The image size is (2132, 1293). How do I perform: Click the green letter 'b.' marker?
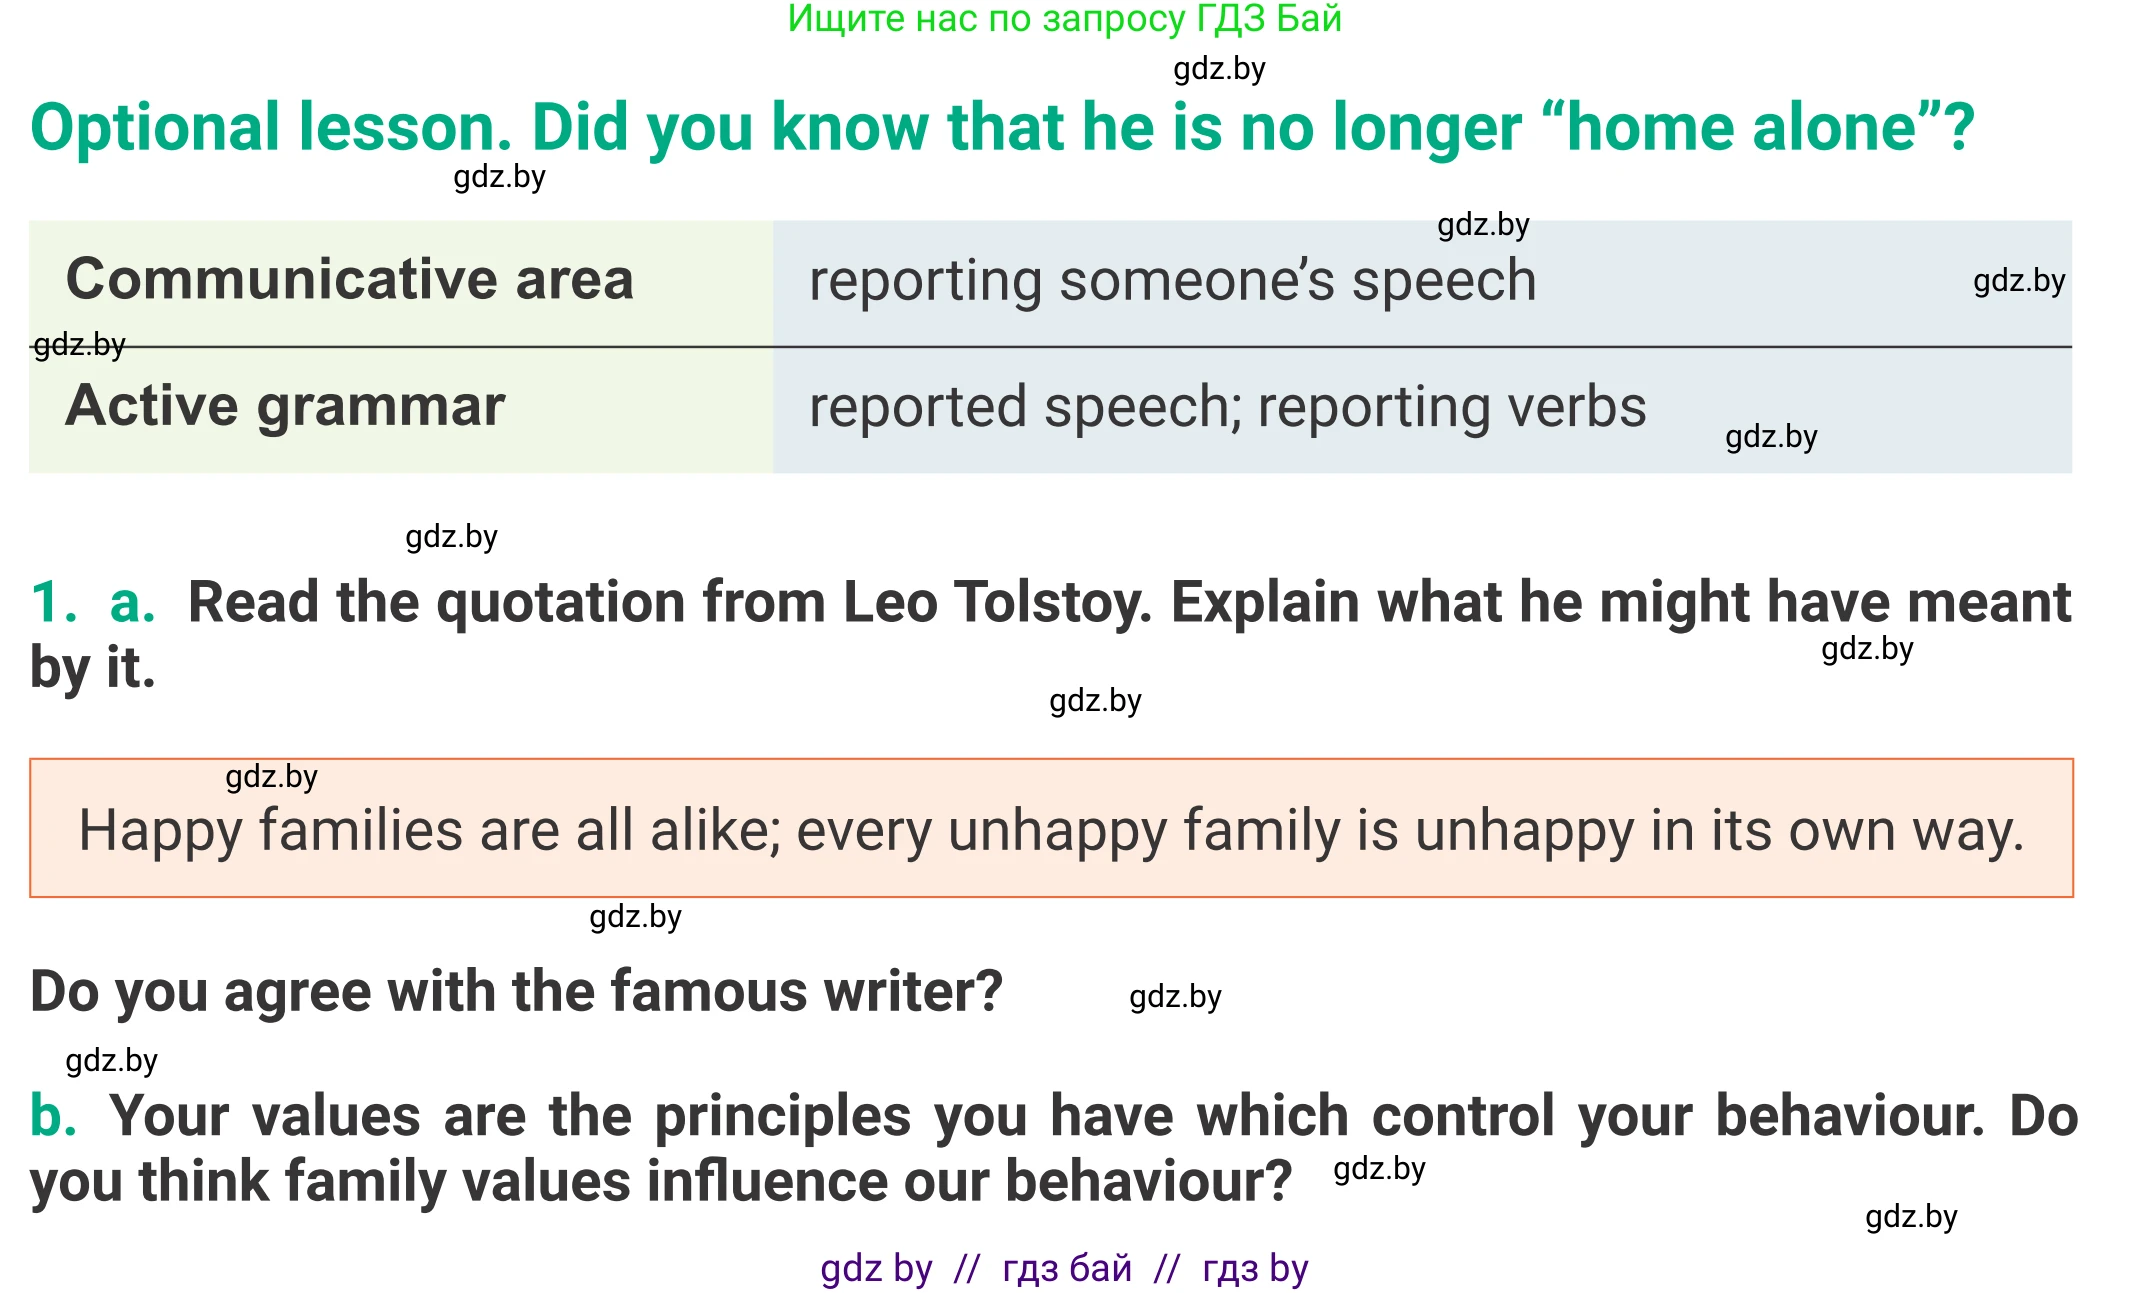coord(53,1115)
